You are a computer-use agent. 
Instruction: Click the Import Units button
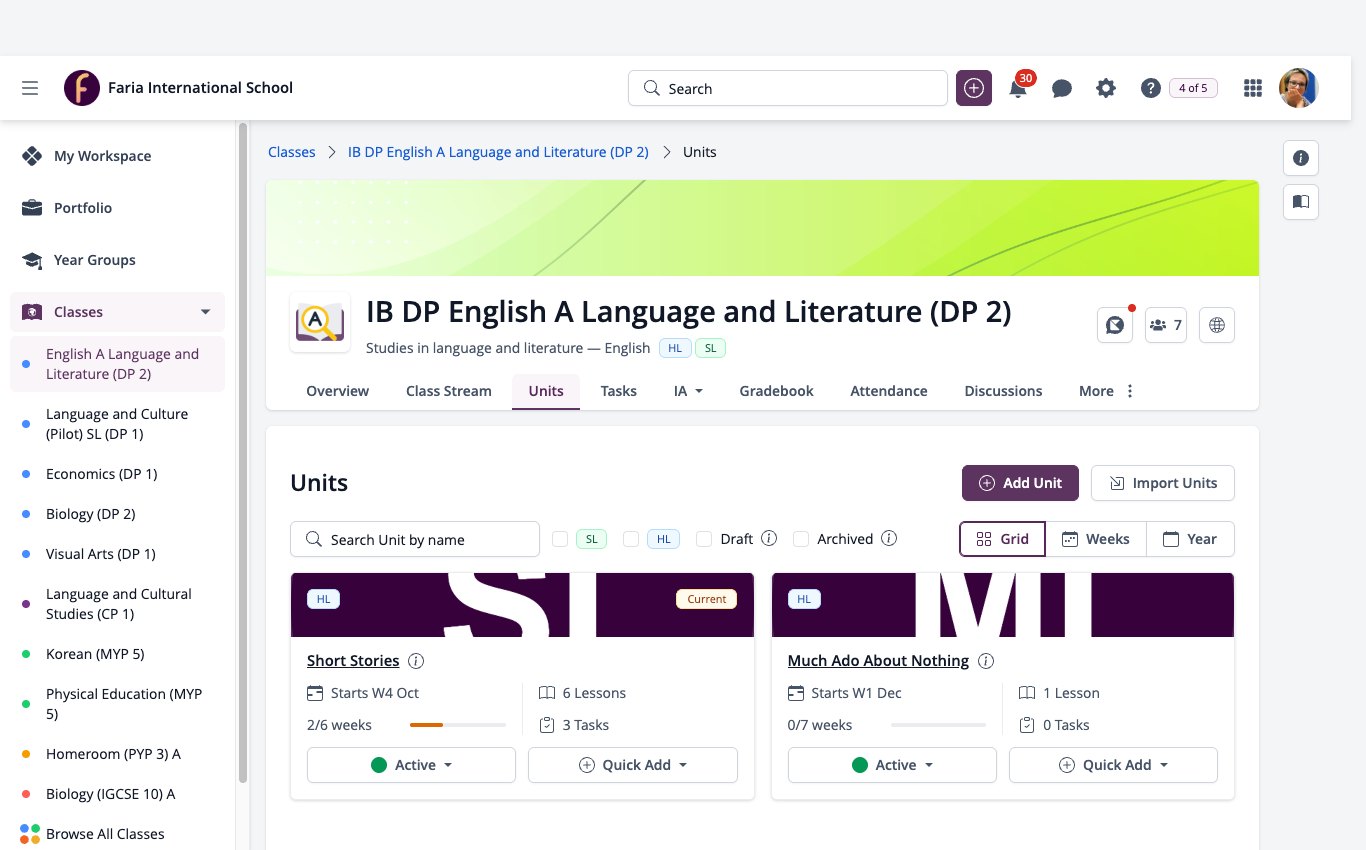(x=1163, y=483)
